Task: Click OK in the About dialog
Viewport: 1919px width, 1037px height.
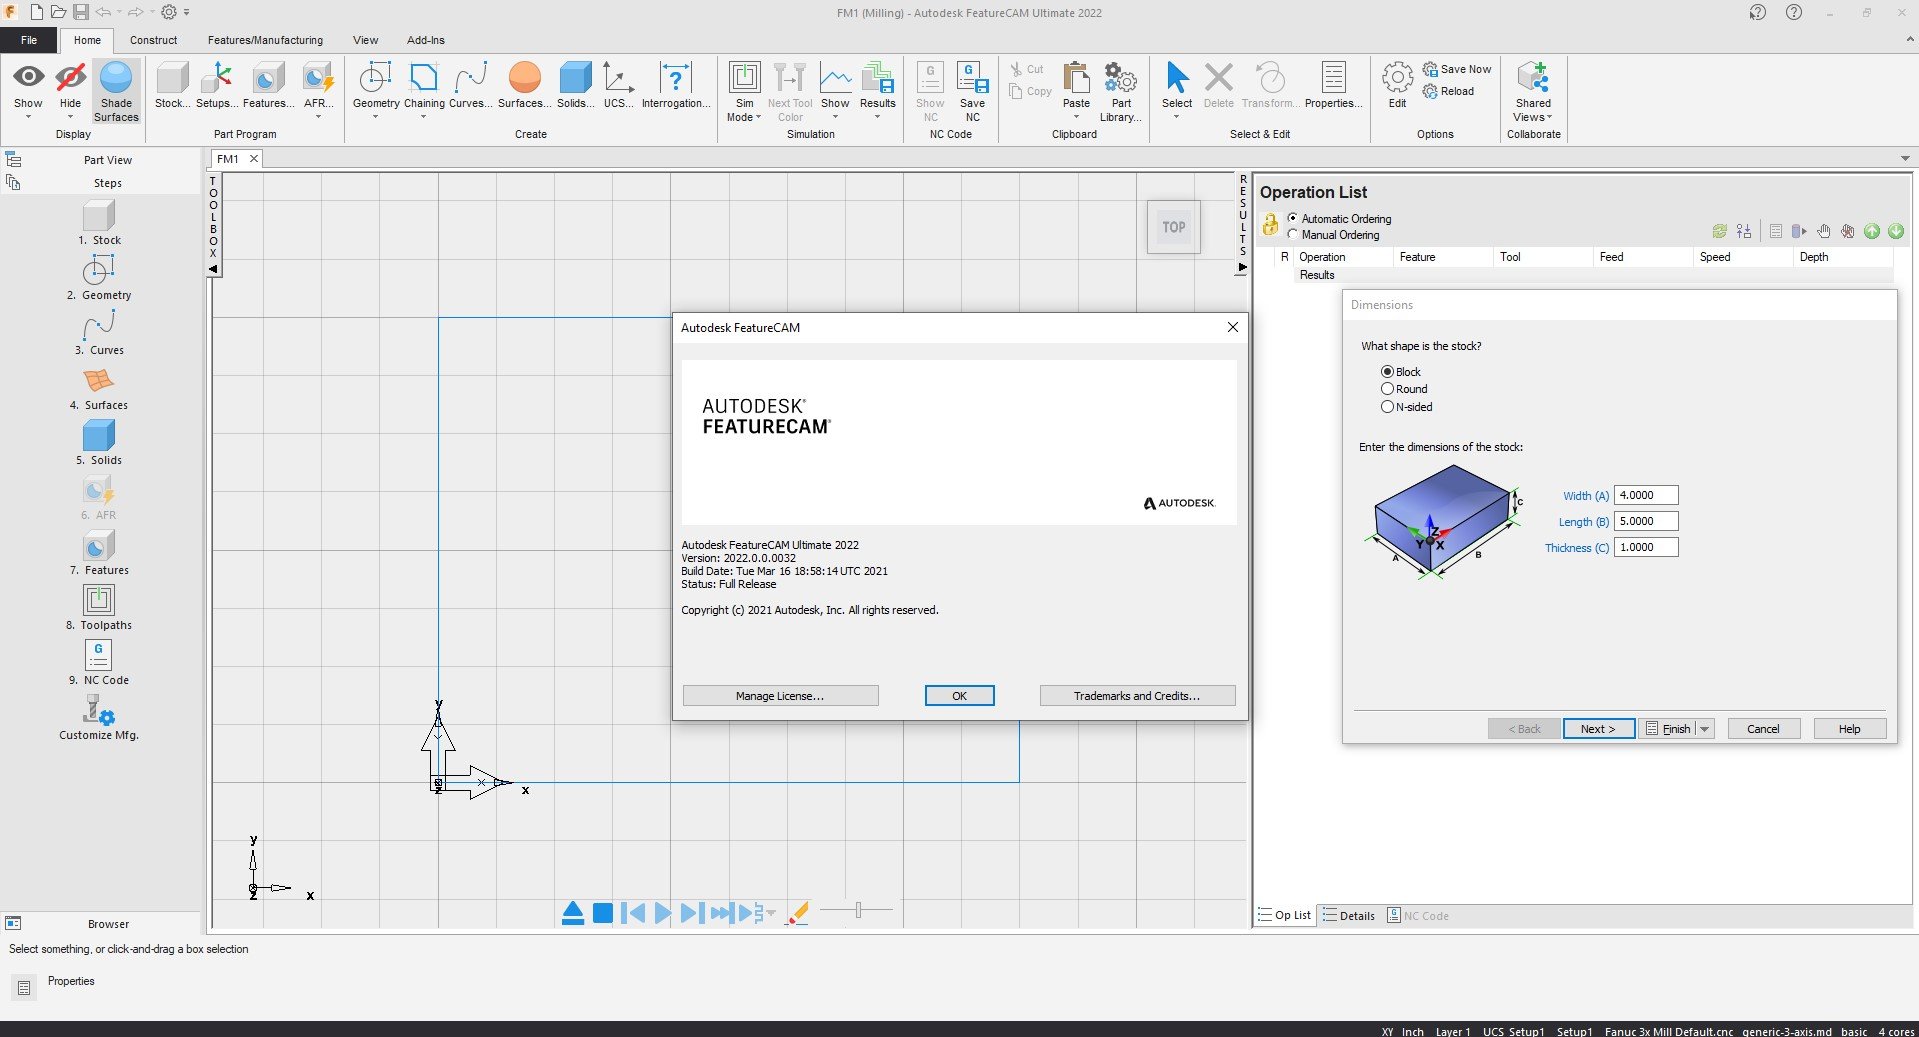Action: [x=959, y=696]
